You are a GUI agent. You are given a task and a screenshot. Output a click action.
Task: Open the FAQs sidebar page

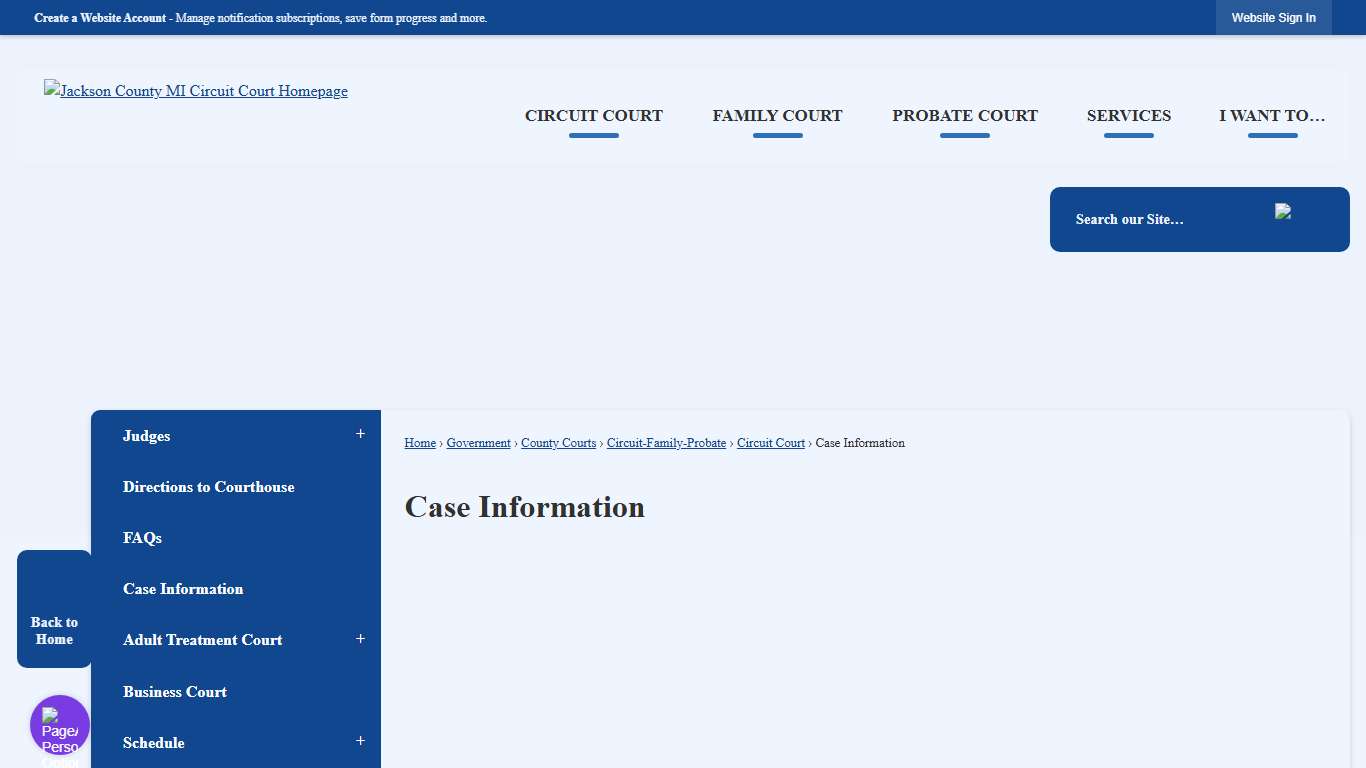141,538
